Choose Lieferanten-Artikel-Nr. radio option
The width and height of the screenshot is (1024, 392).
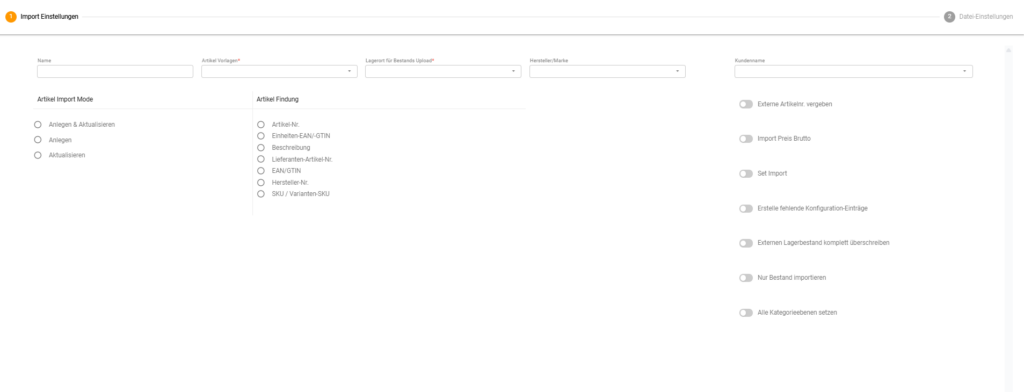click(x=261, y=159)
